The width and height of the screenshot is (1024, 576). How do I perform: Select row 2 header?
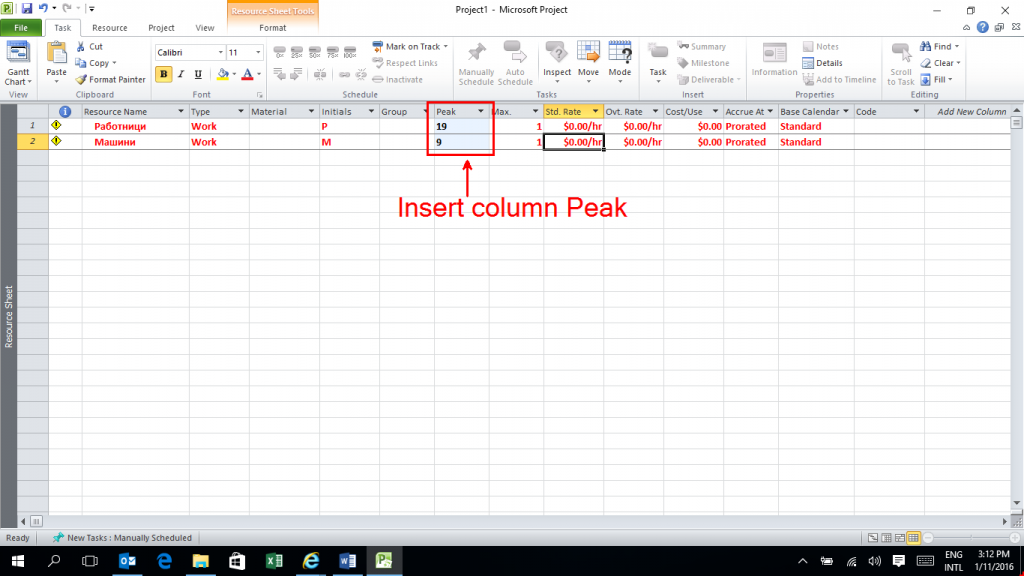point(33,142)
